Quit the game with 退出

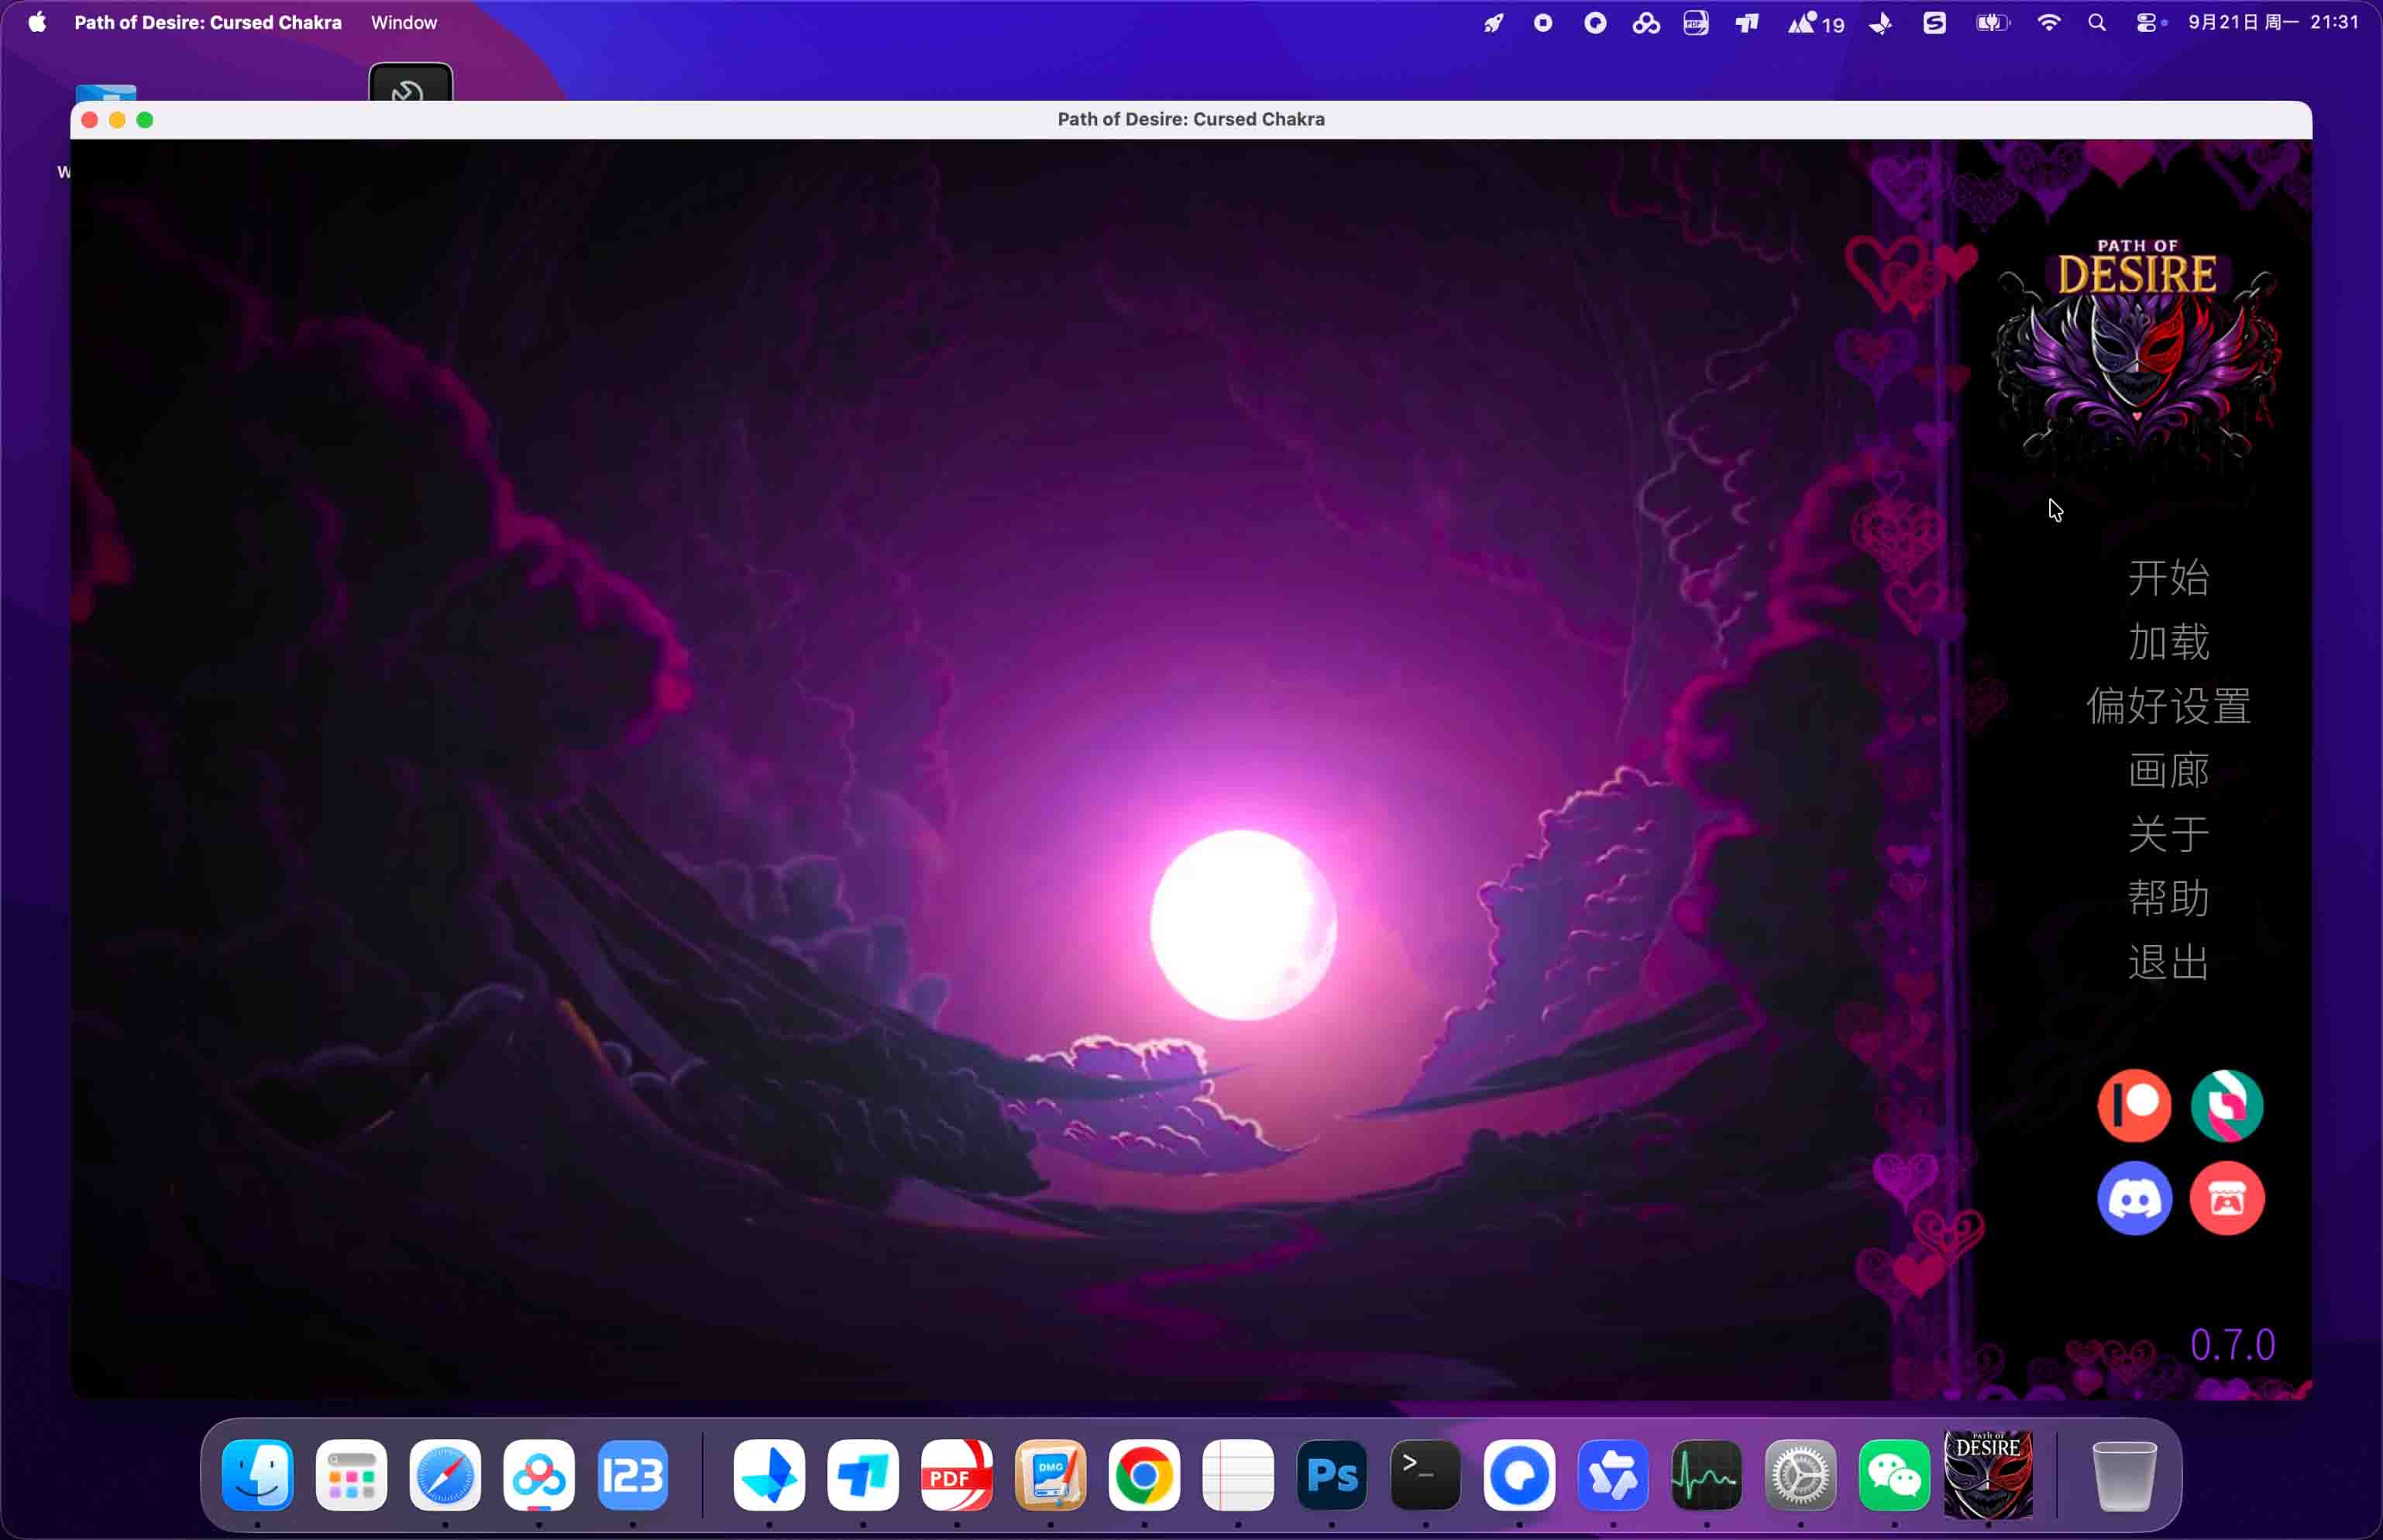2168,961
